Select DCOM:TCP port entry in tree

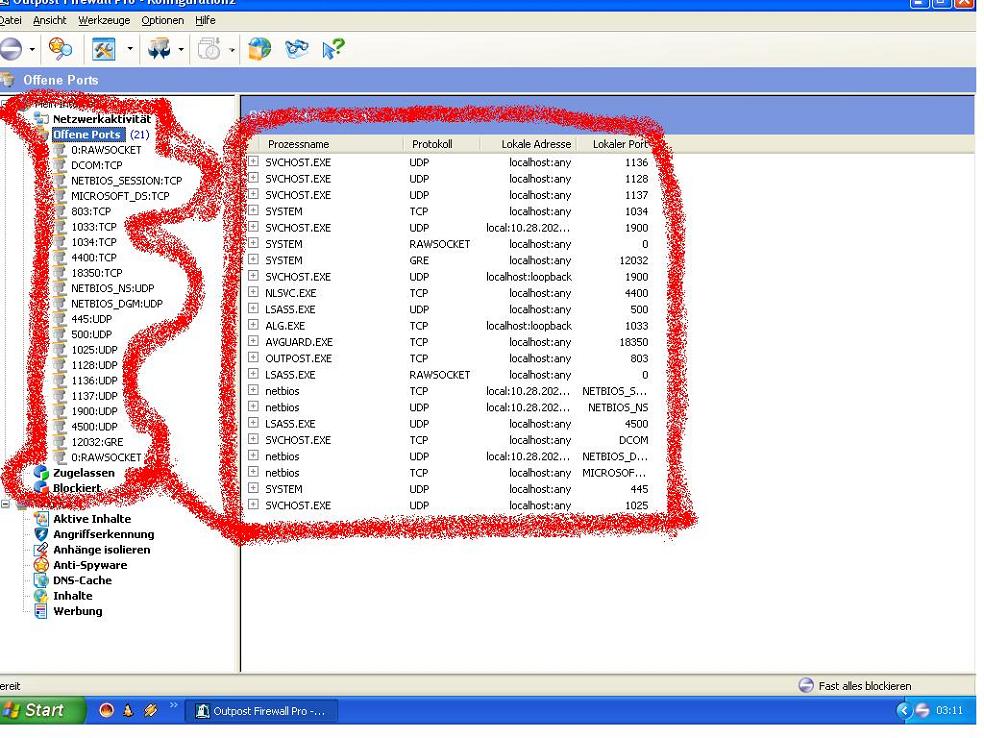click(x=97, y=165)
